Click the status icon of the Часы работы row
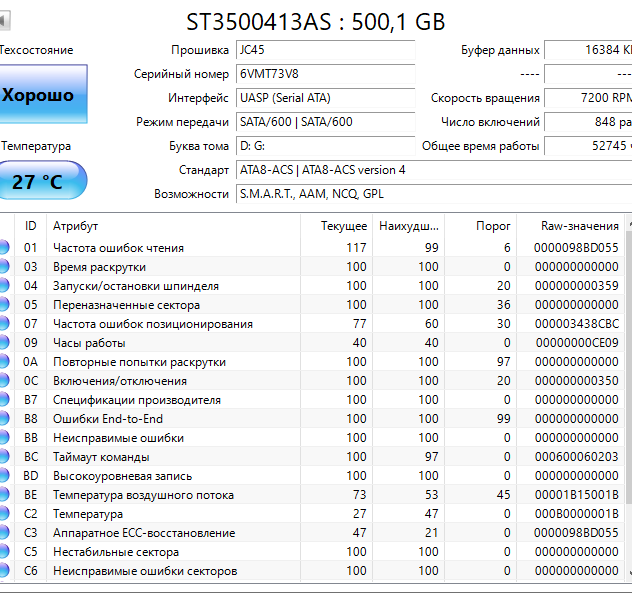Viewport: 632px width, 593px height. point(4,343)
